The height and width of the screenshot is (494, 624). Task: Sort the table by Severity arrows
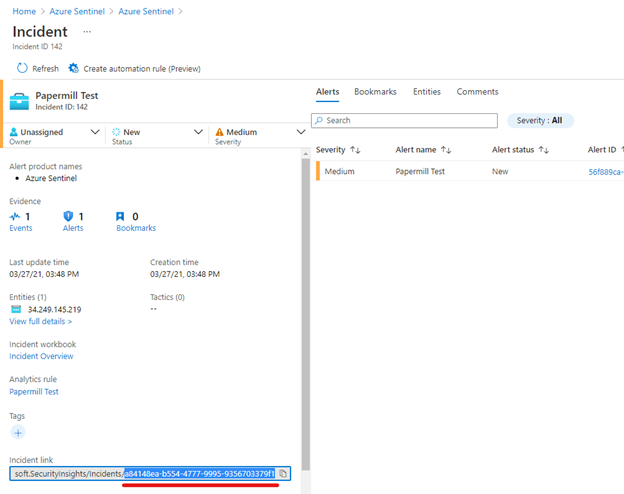(x=355, y=150)
